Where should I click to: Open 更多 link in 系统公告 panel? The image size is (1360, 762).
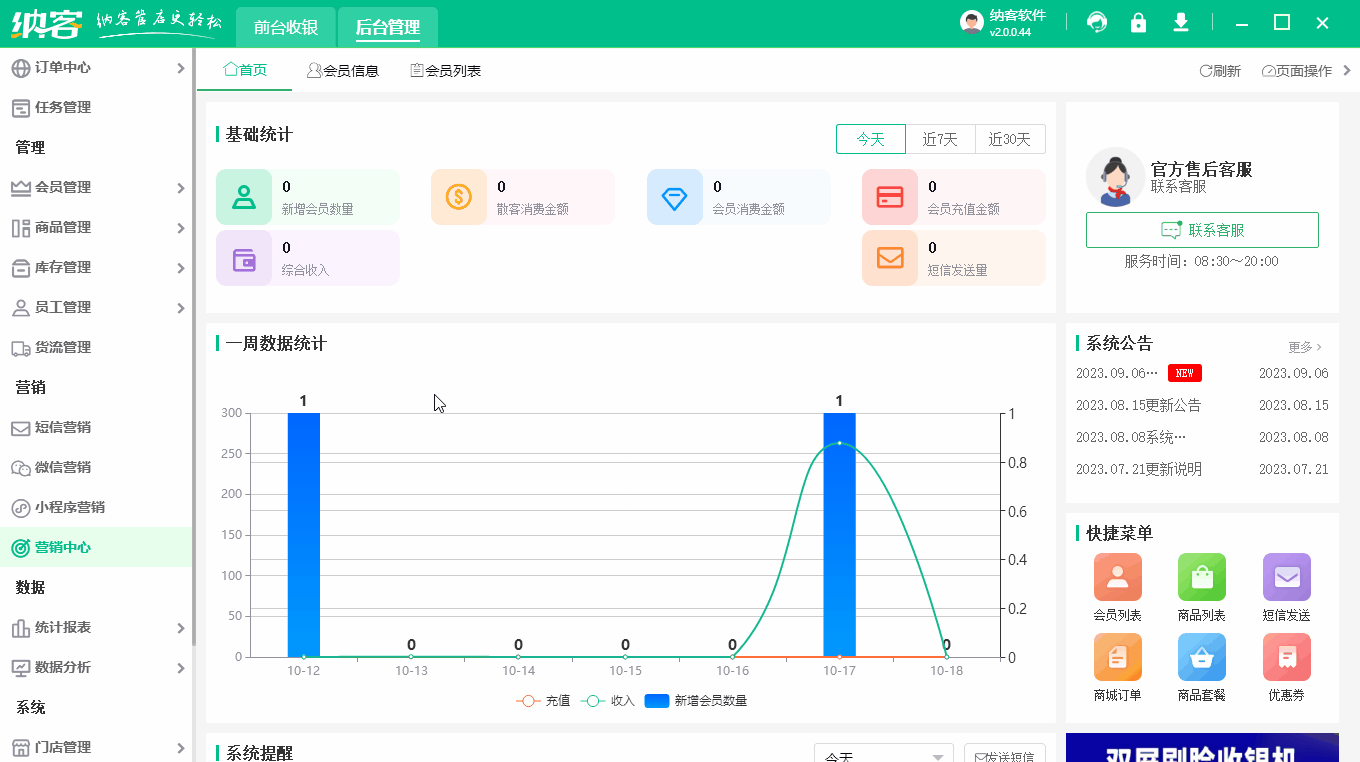(x=1302, y=346)
